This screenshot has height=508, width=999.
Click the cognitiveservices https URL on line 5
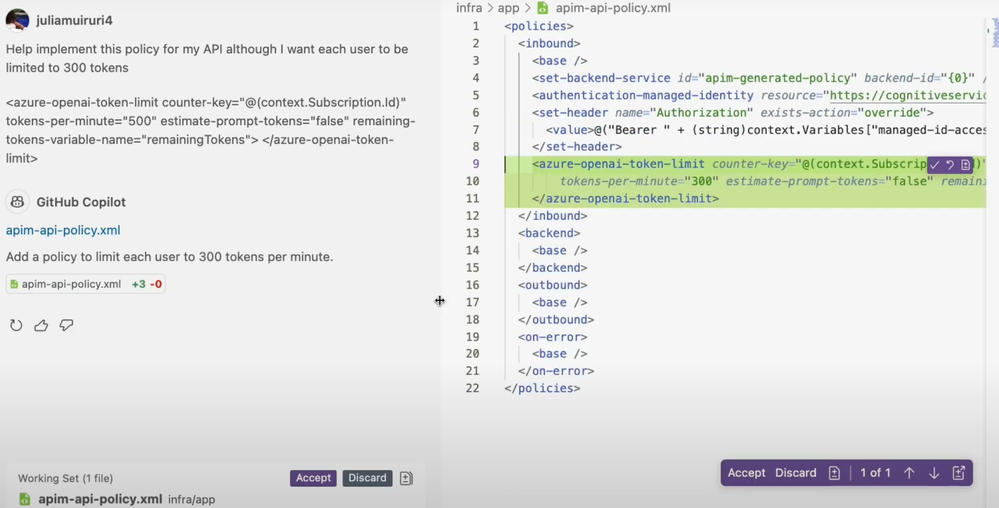point(908,95)
